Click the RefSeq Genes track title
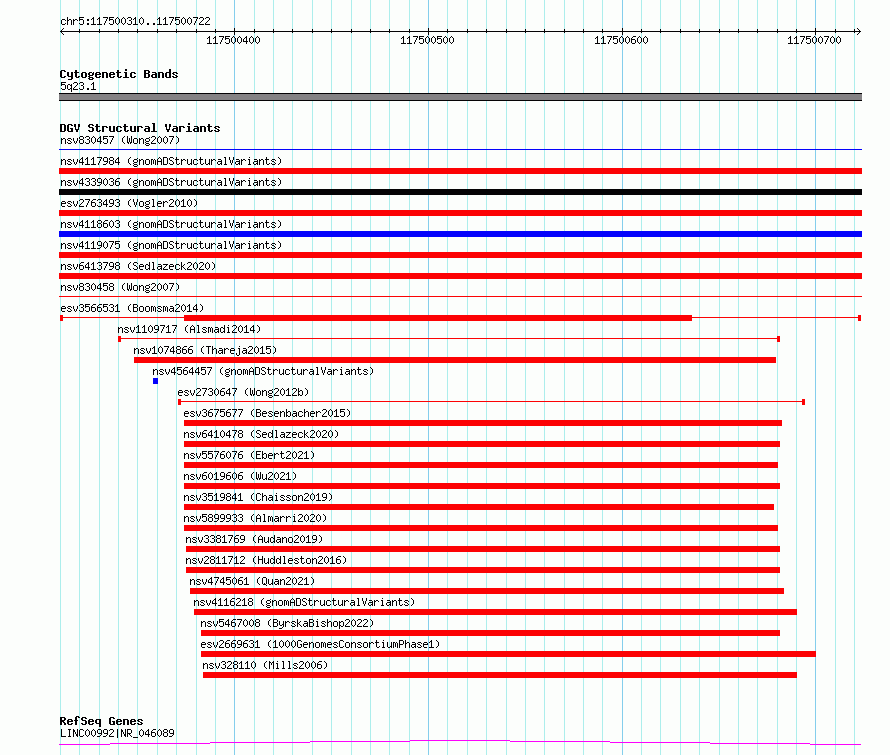The height and width of the screenshot is (755, 890). pyautogui.click(x=101, y=721)
